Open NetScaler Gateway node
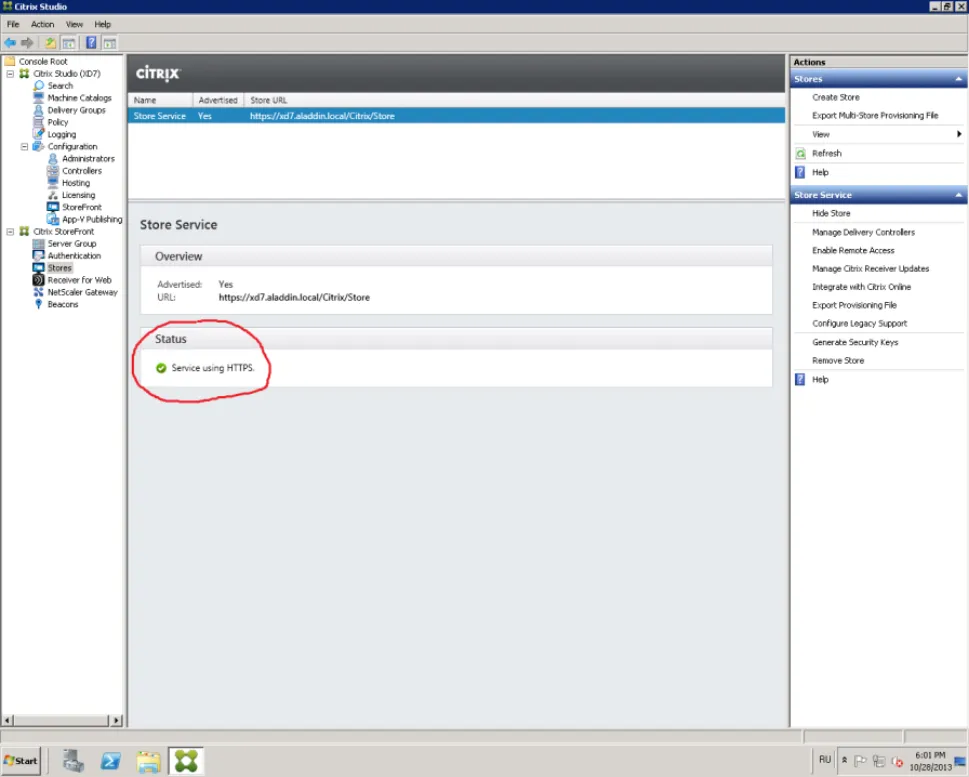Screen dimensions: 969x777 pyautogui.click(x=83, y=292)
